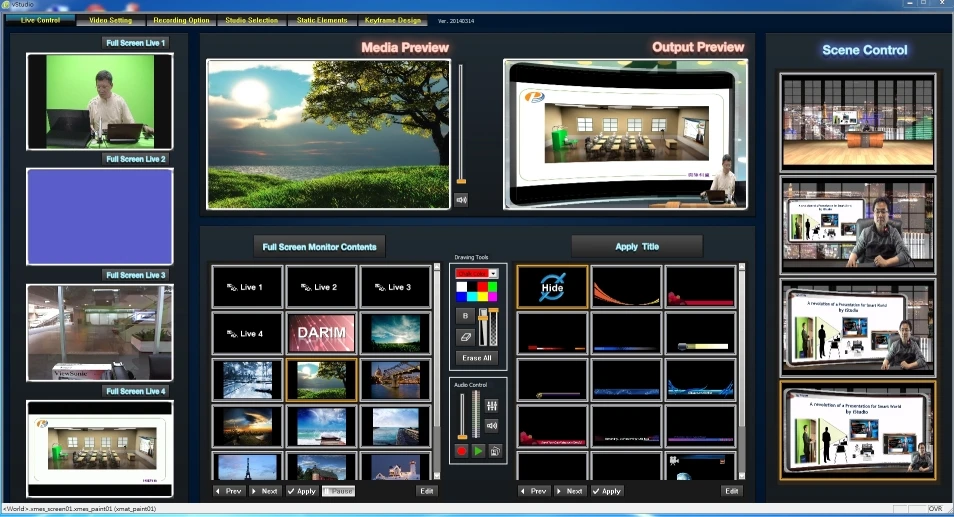The image size is (954, 517).
Task: Pick the green chalk color swatch
Action: click(492, 286)
